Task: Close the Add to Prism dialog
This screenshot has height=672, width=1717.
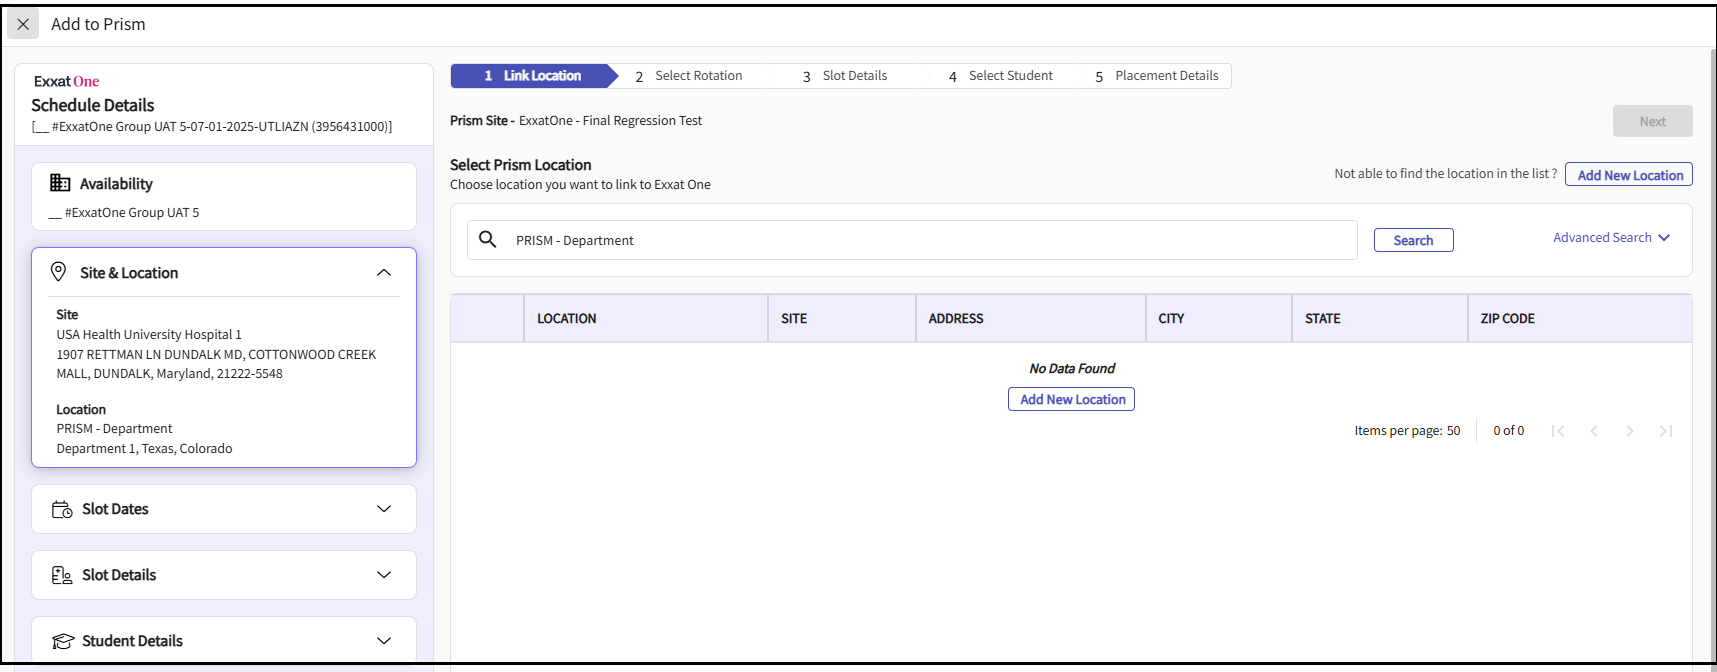Action: [23, 24]
